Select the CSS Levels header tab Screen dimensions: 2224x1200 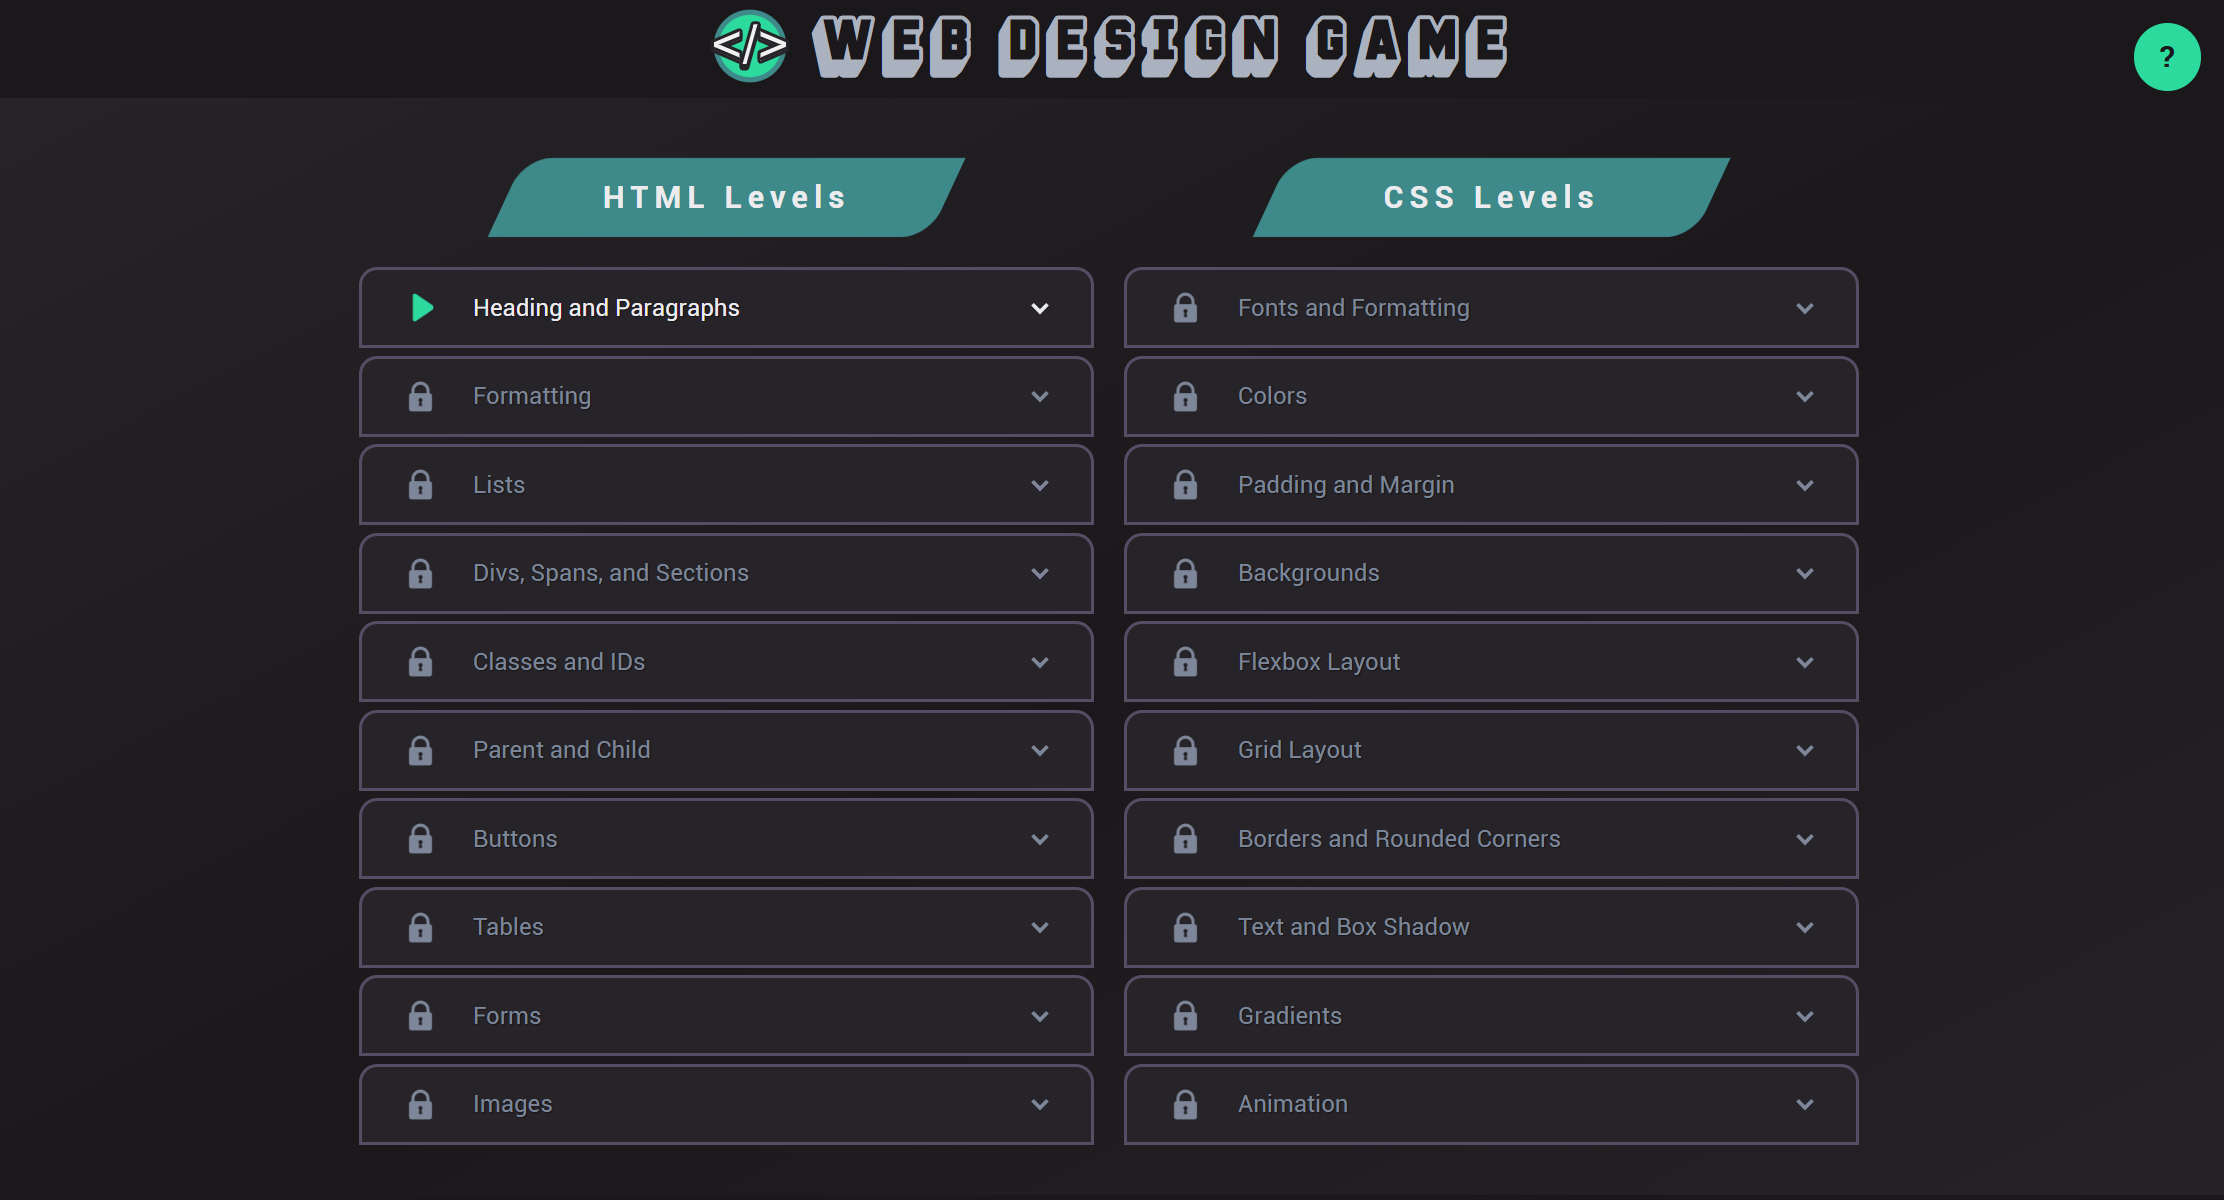[1491, 197]
